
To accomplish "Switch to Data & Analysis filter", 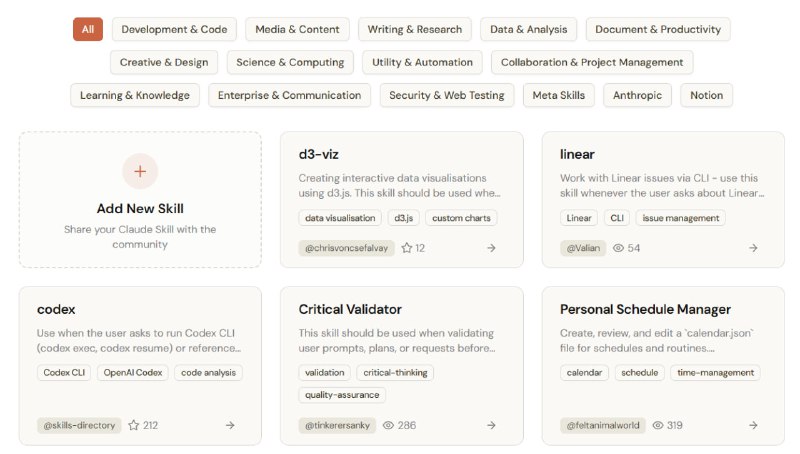I will [x=528, y=29].
